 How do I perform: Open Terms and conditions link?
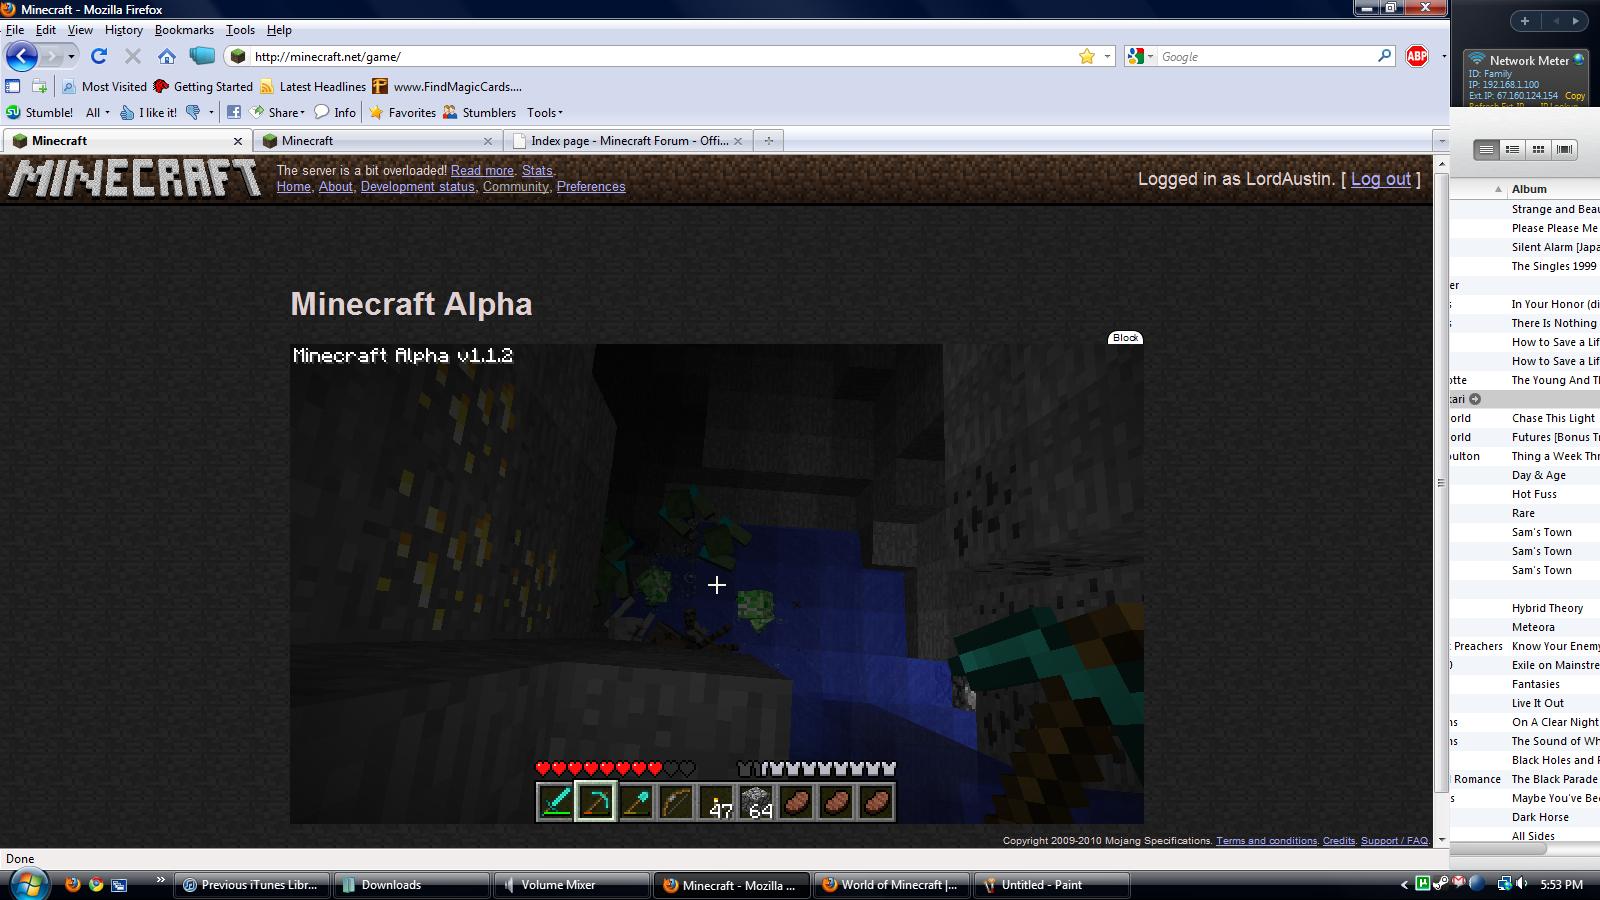click(x=1266, y=841)
